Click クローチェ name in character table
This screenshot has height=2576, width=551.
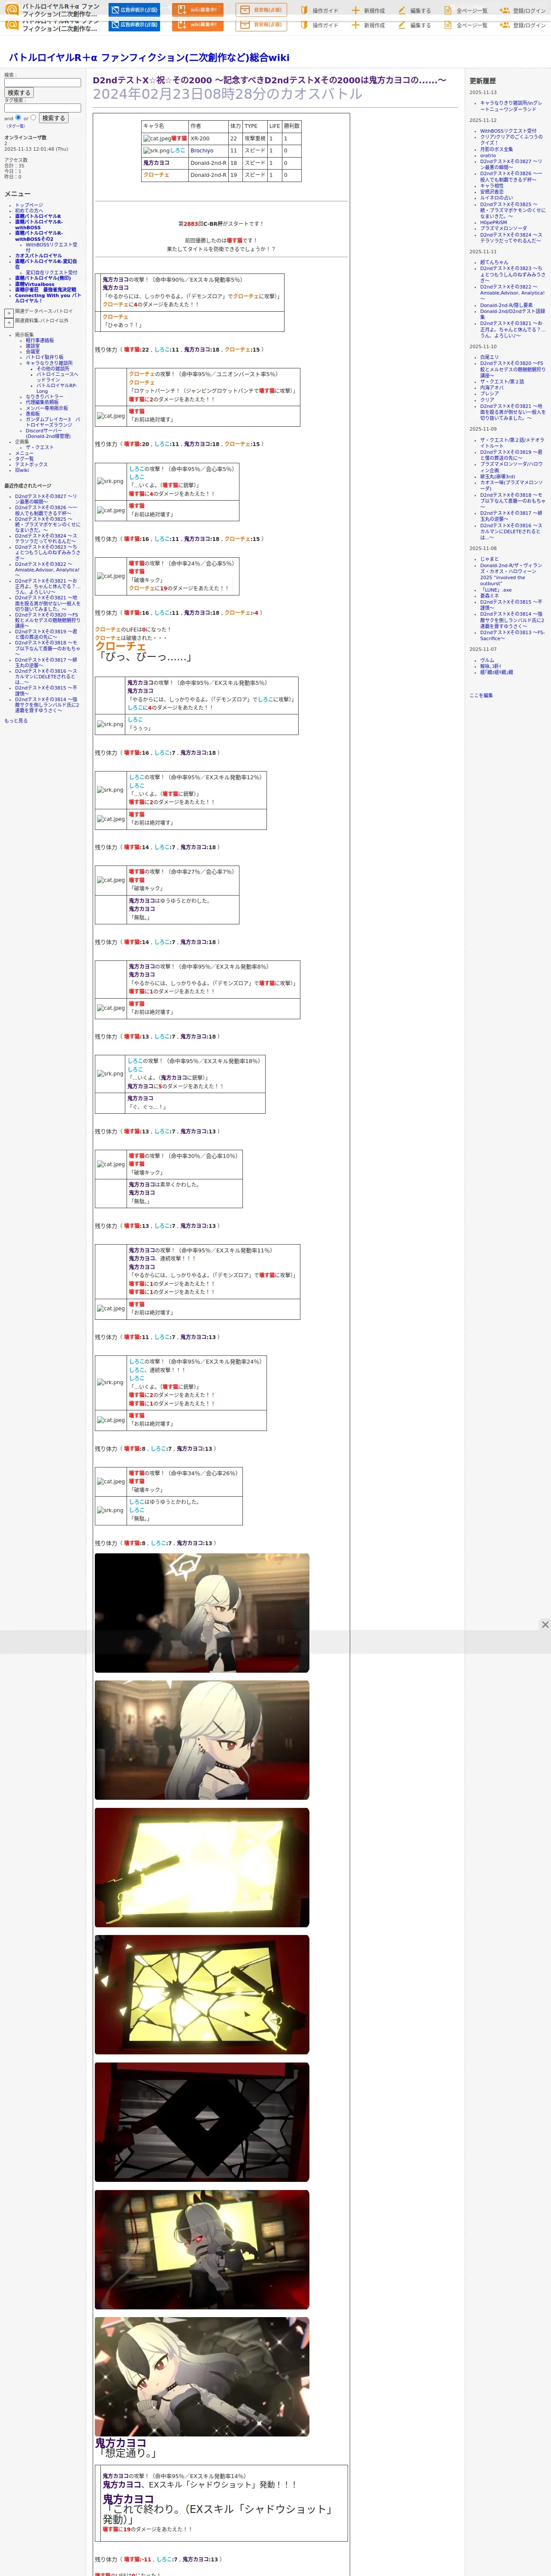[x=156, y=175]
